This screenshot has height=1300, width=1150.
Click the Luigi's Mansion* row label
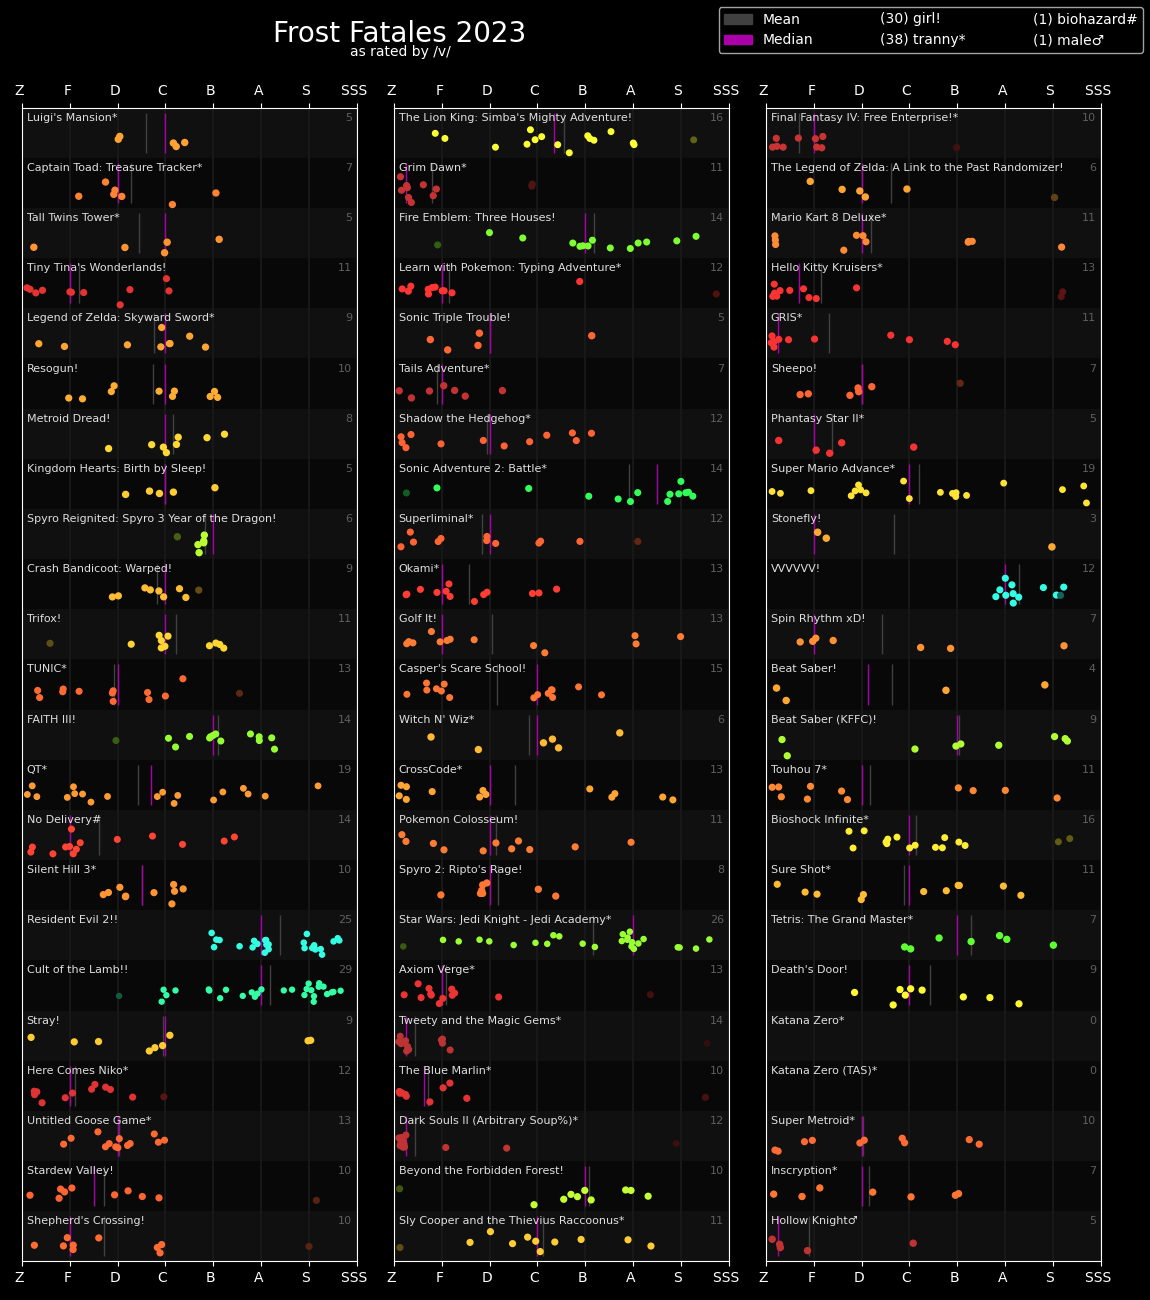pyautogui.click(x=72, y=118)
